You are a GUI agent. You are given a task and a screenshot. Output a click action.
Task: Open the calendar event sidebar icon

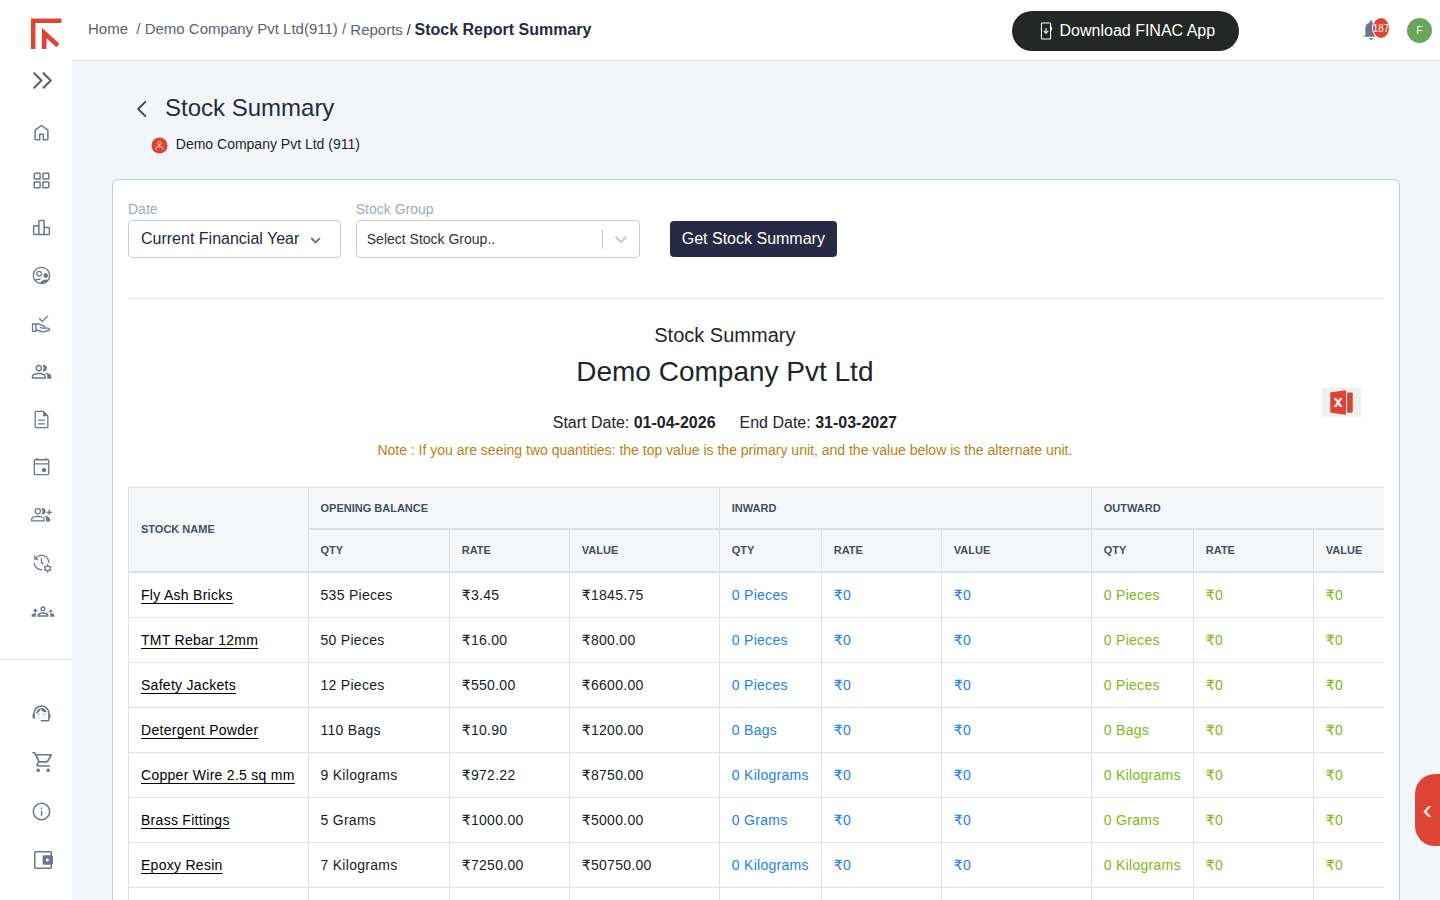pyautogui.click(x=41, y=467)
